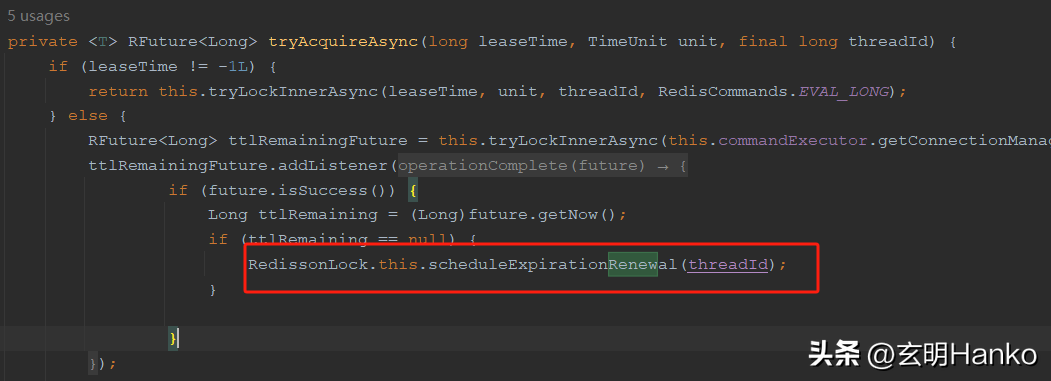Click the final keyword in the signature
The width and height of the screenshot is (1051, 381).
pos(763,42)
